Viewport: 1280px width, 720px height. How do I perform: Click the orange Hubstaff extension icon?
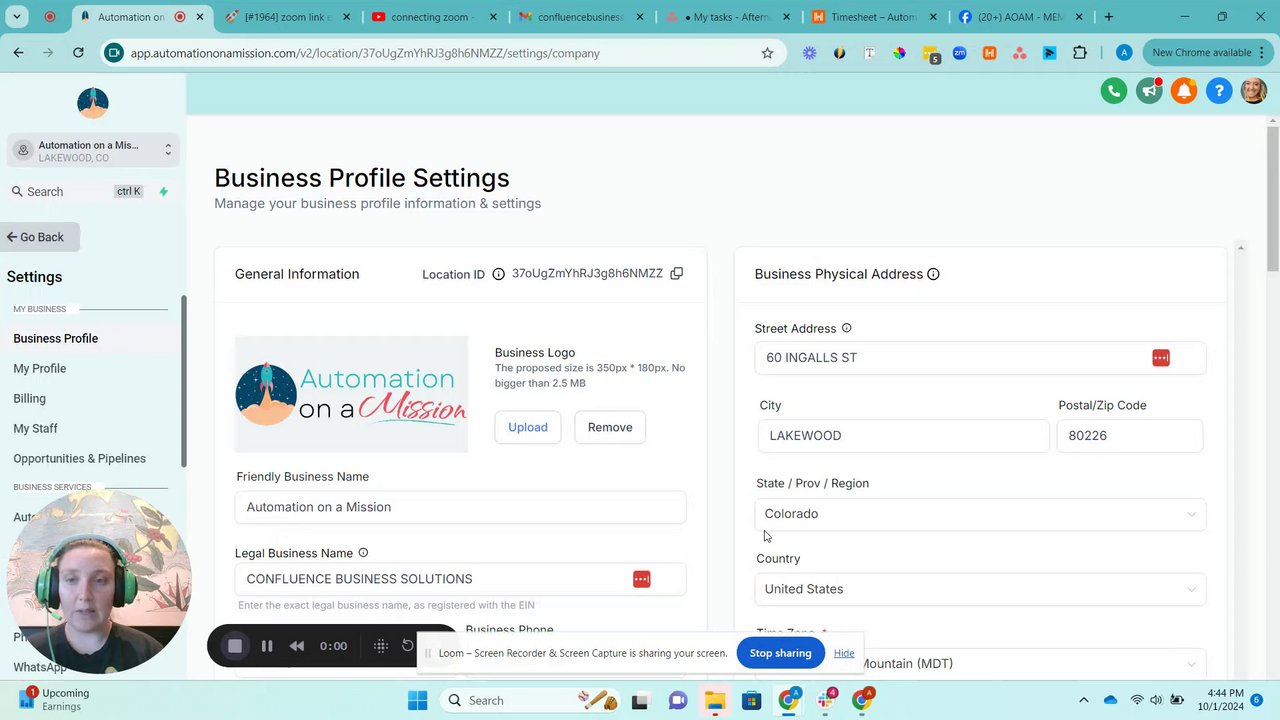989,53
